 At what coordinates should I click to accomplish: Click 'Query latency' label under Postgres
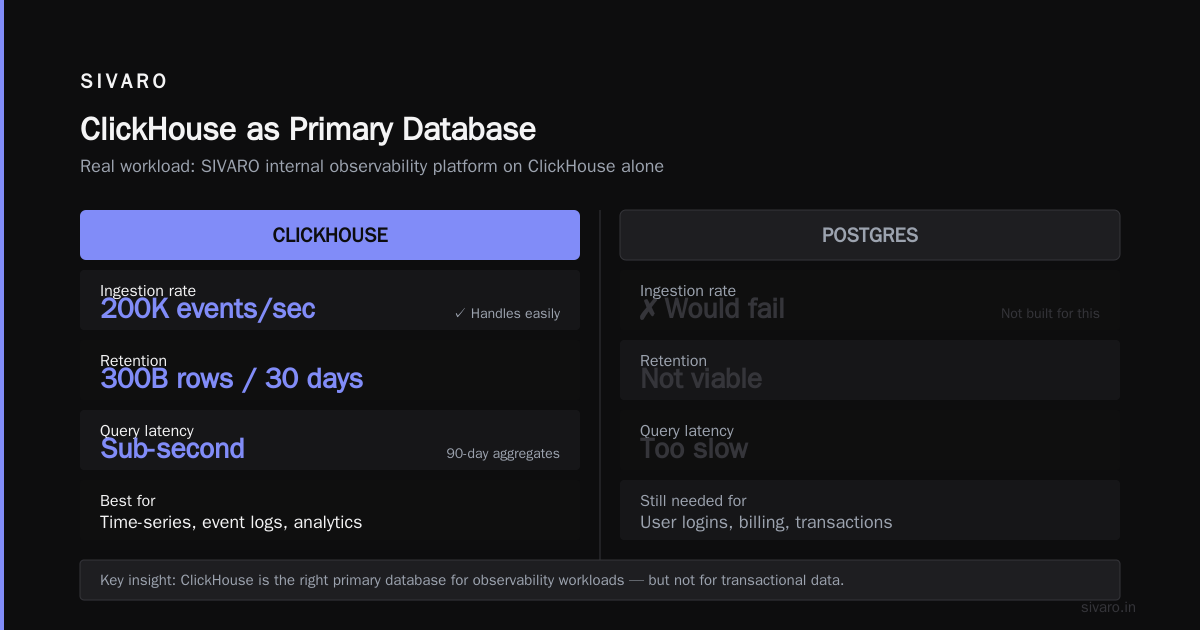687,430
